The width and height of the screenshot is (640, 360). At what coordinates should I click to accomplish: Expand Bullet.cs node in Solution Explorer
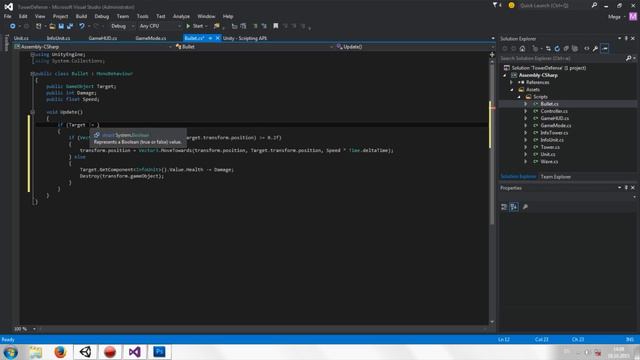[x=526, y=104]
